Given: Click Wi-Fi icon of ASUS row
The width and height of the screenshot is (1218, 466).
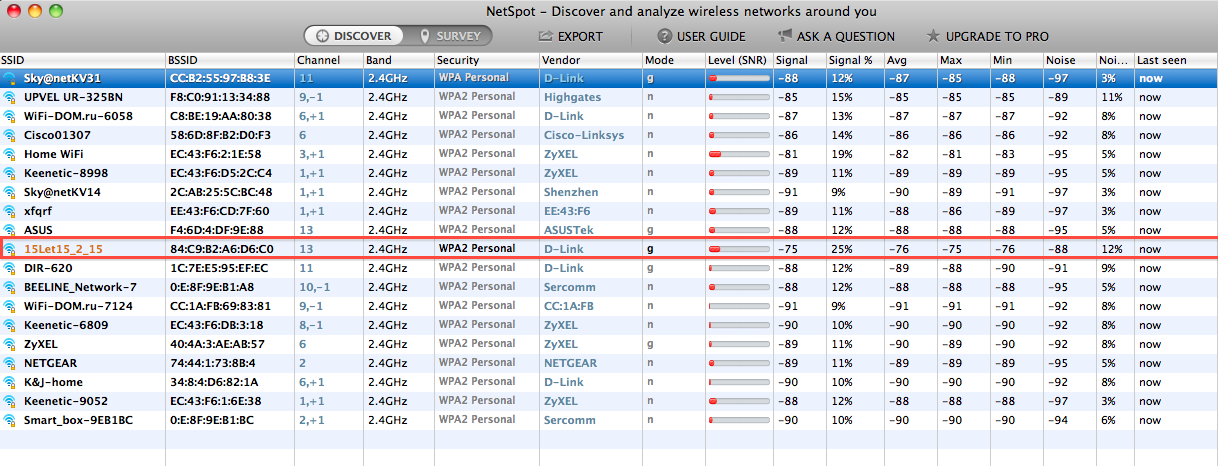Looking at the screenshot, I should (x=10, y=230).
